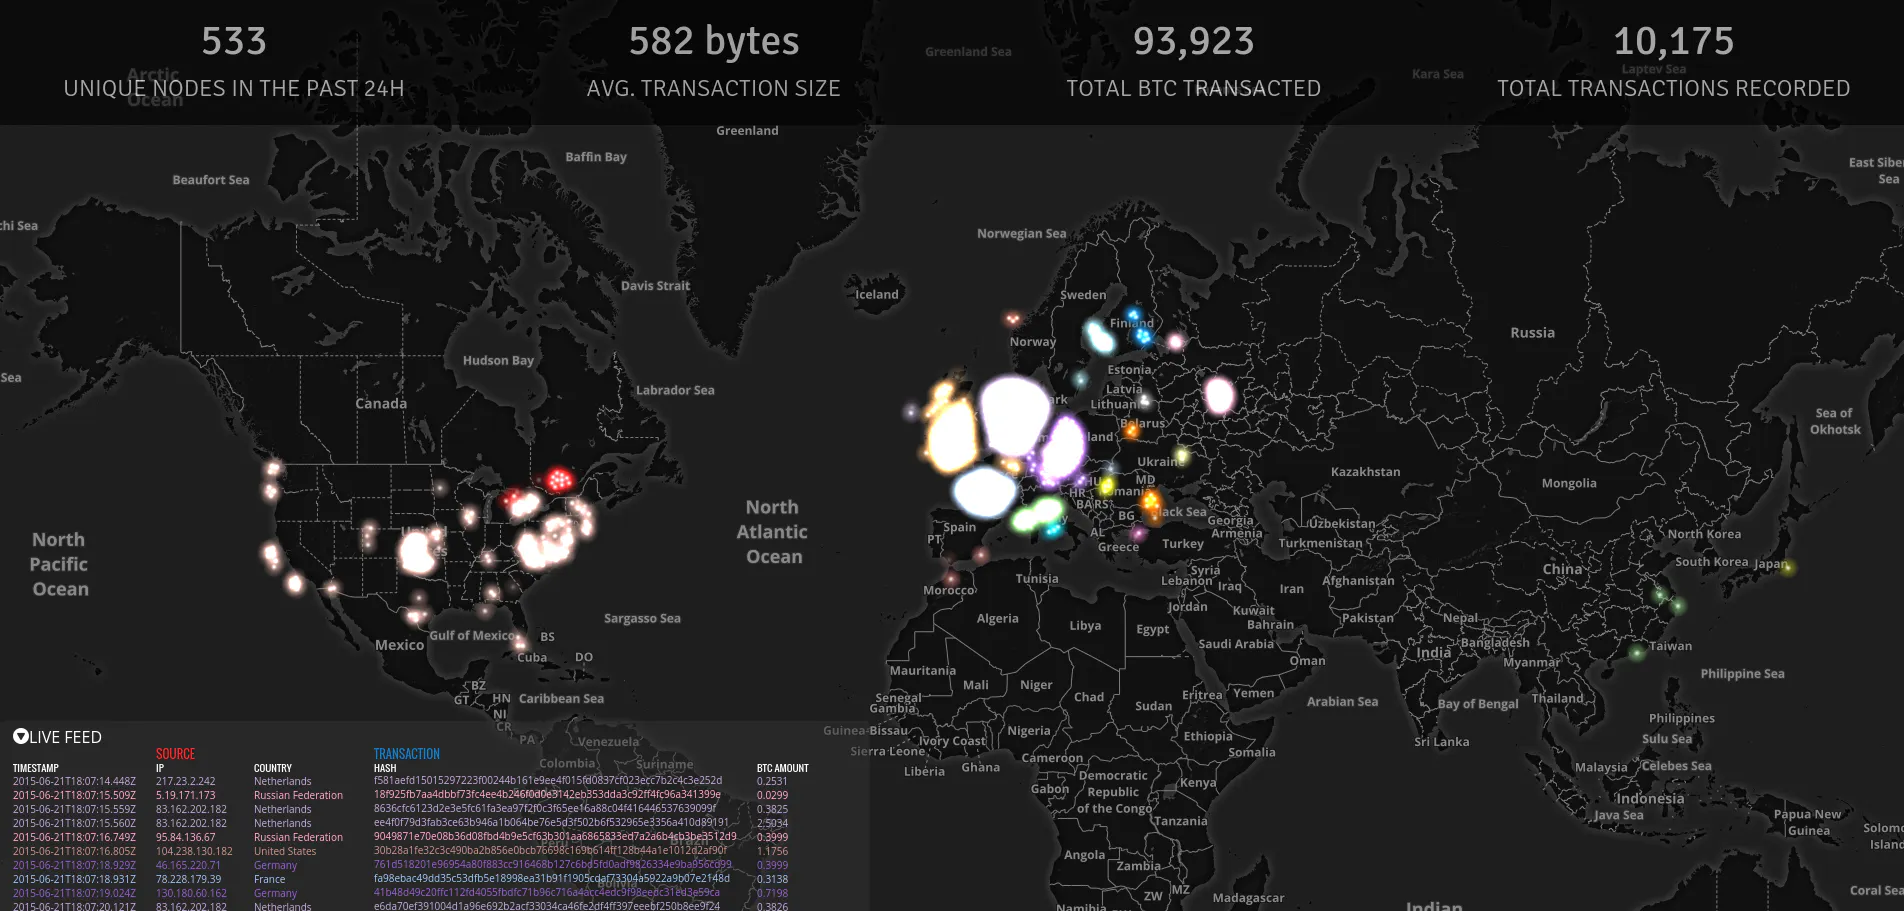Click the Kazakhstan label on the map
Viewport: 1904px width, 911px height.
[x=1366, y=472]
